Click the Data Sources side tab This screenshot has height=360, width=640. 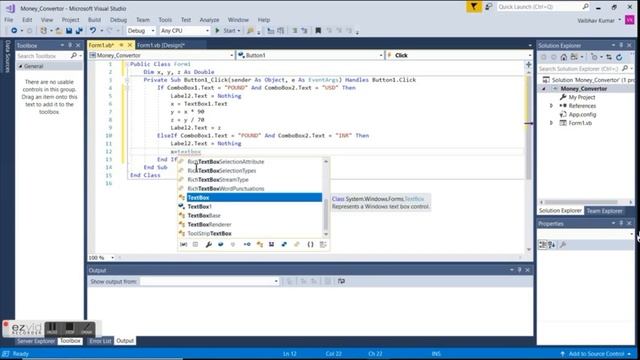click(7, 57)
